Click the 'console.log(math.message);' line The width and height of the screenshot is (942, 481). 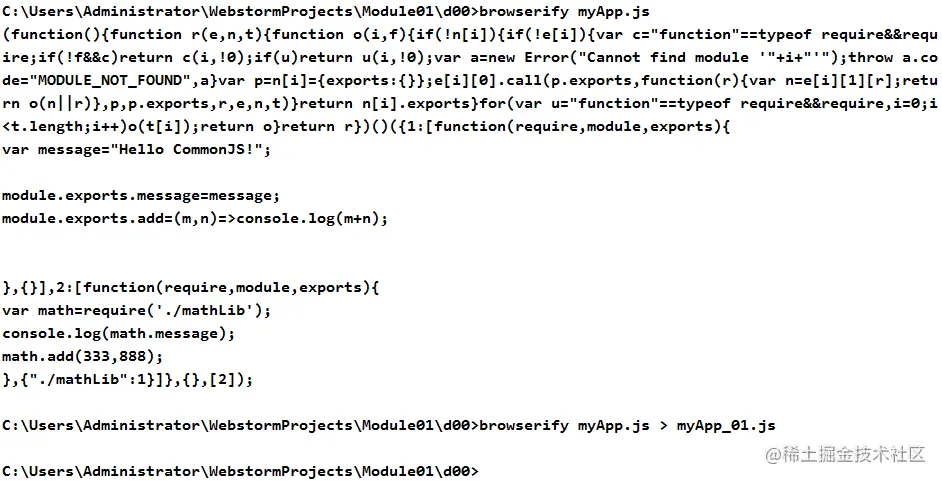118,333
